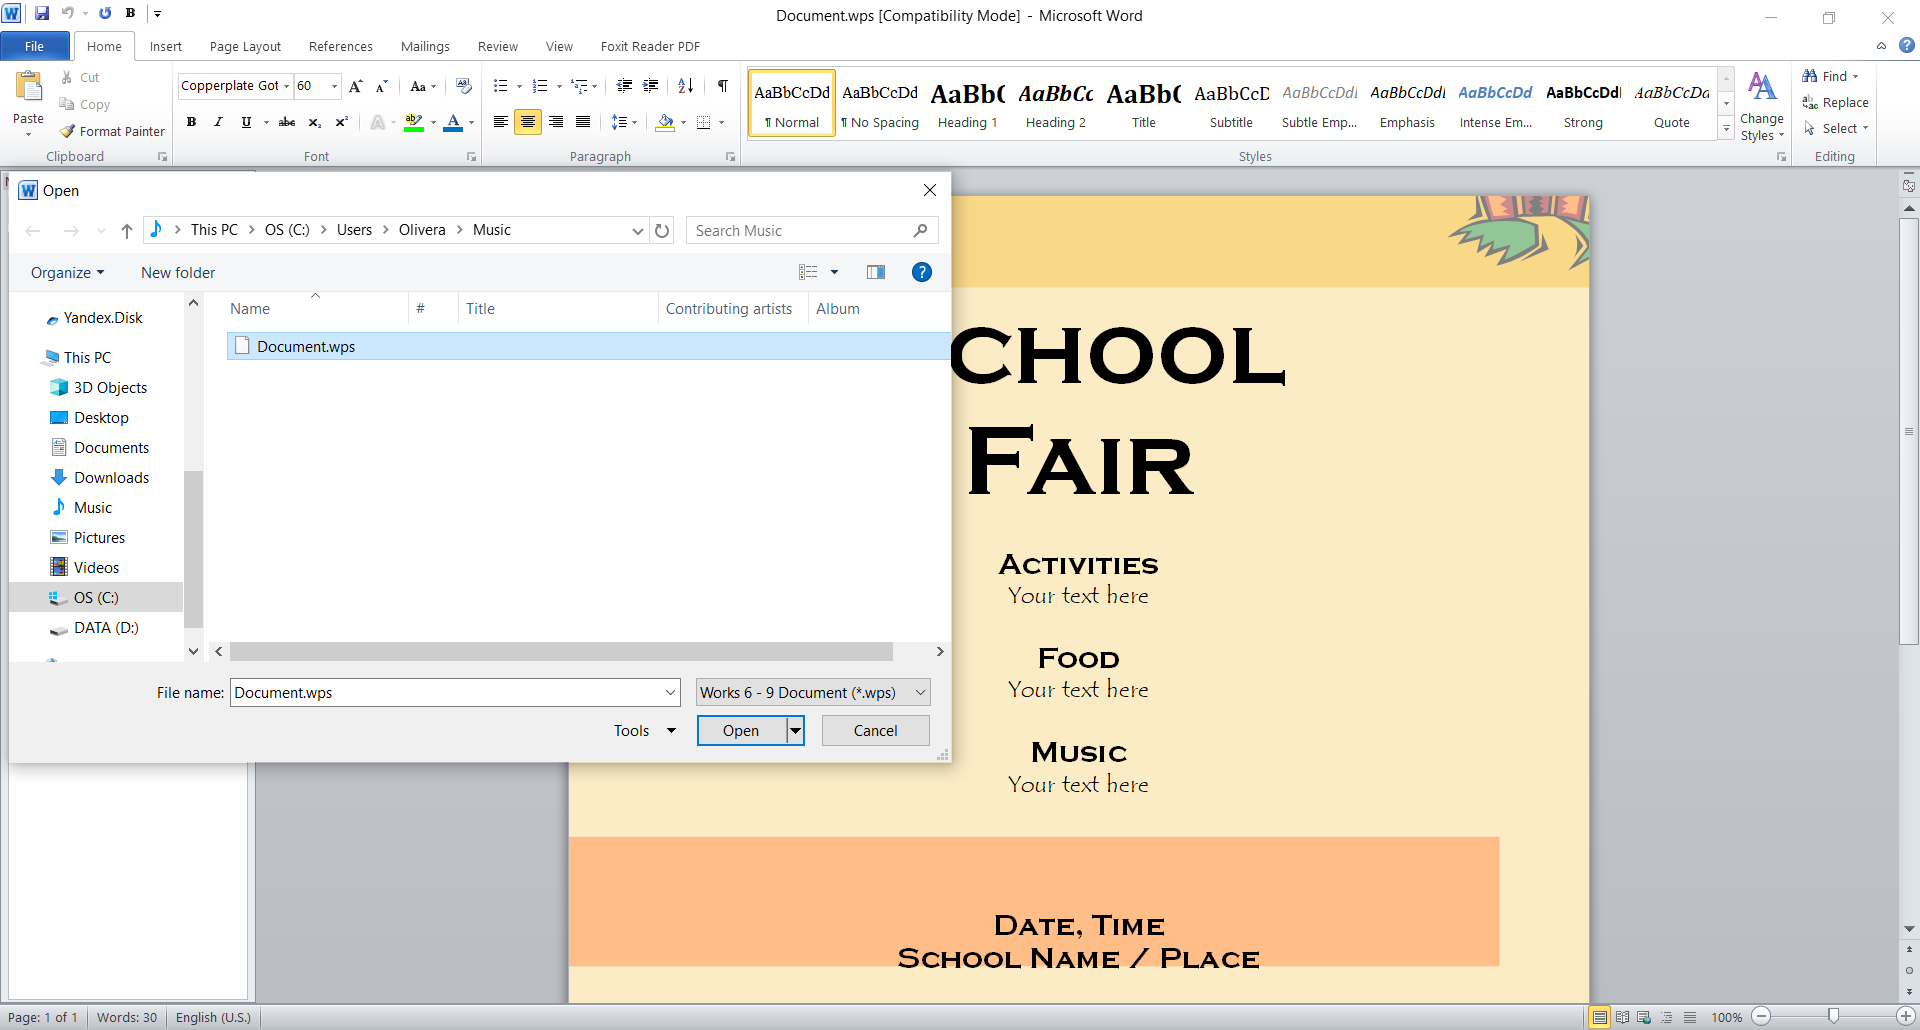The width and height of the screenshot is (1920, 1030).
Task: Click the preview pane icon in dialog
Action: pyautogui.click(x=876, y=272)
